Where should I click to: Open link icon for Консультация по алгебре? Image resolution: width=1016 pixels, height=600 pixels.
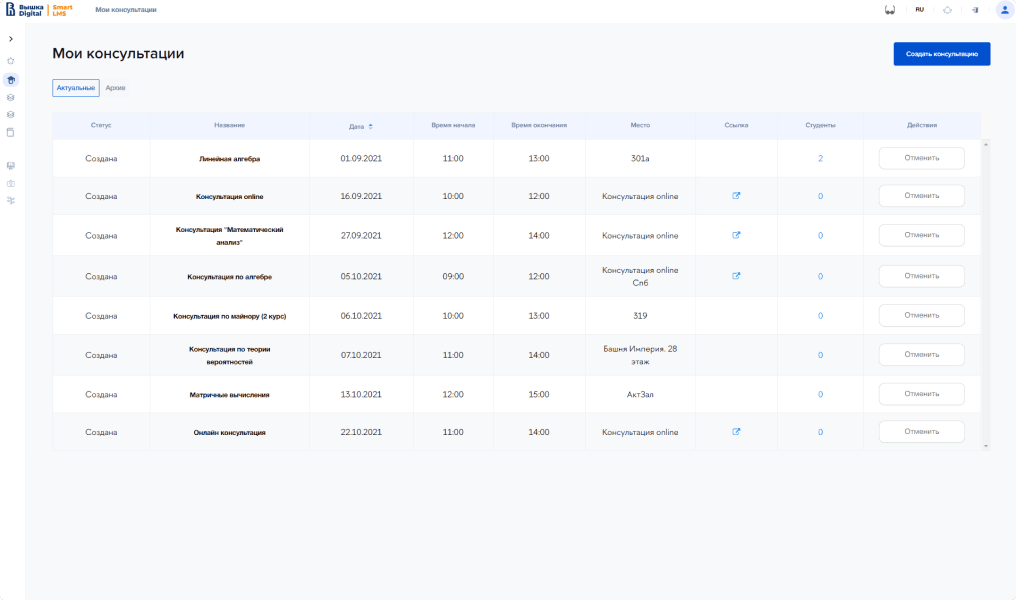[736, 276]
